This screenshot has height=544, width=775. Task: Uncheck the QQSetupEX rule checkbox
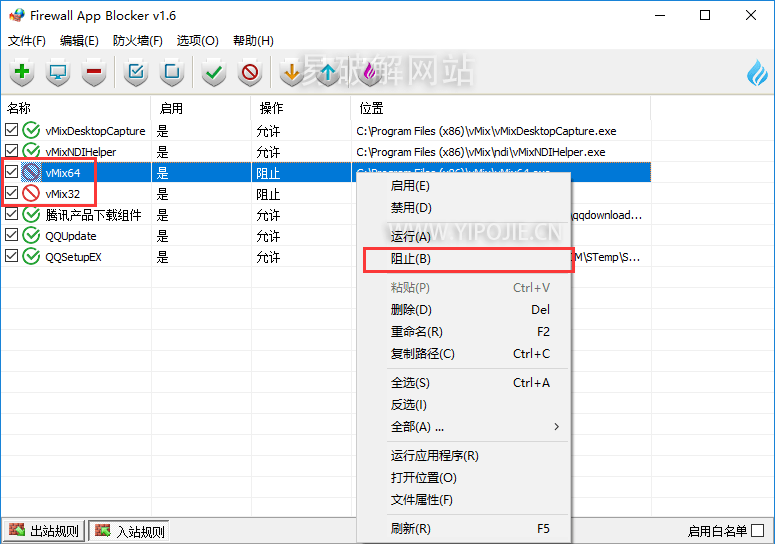click(x=11, y=255)
